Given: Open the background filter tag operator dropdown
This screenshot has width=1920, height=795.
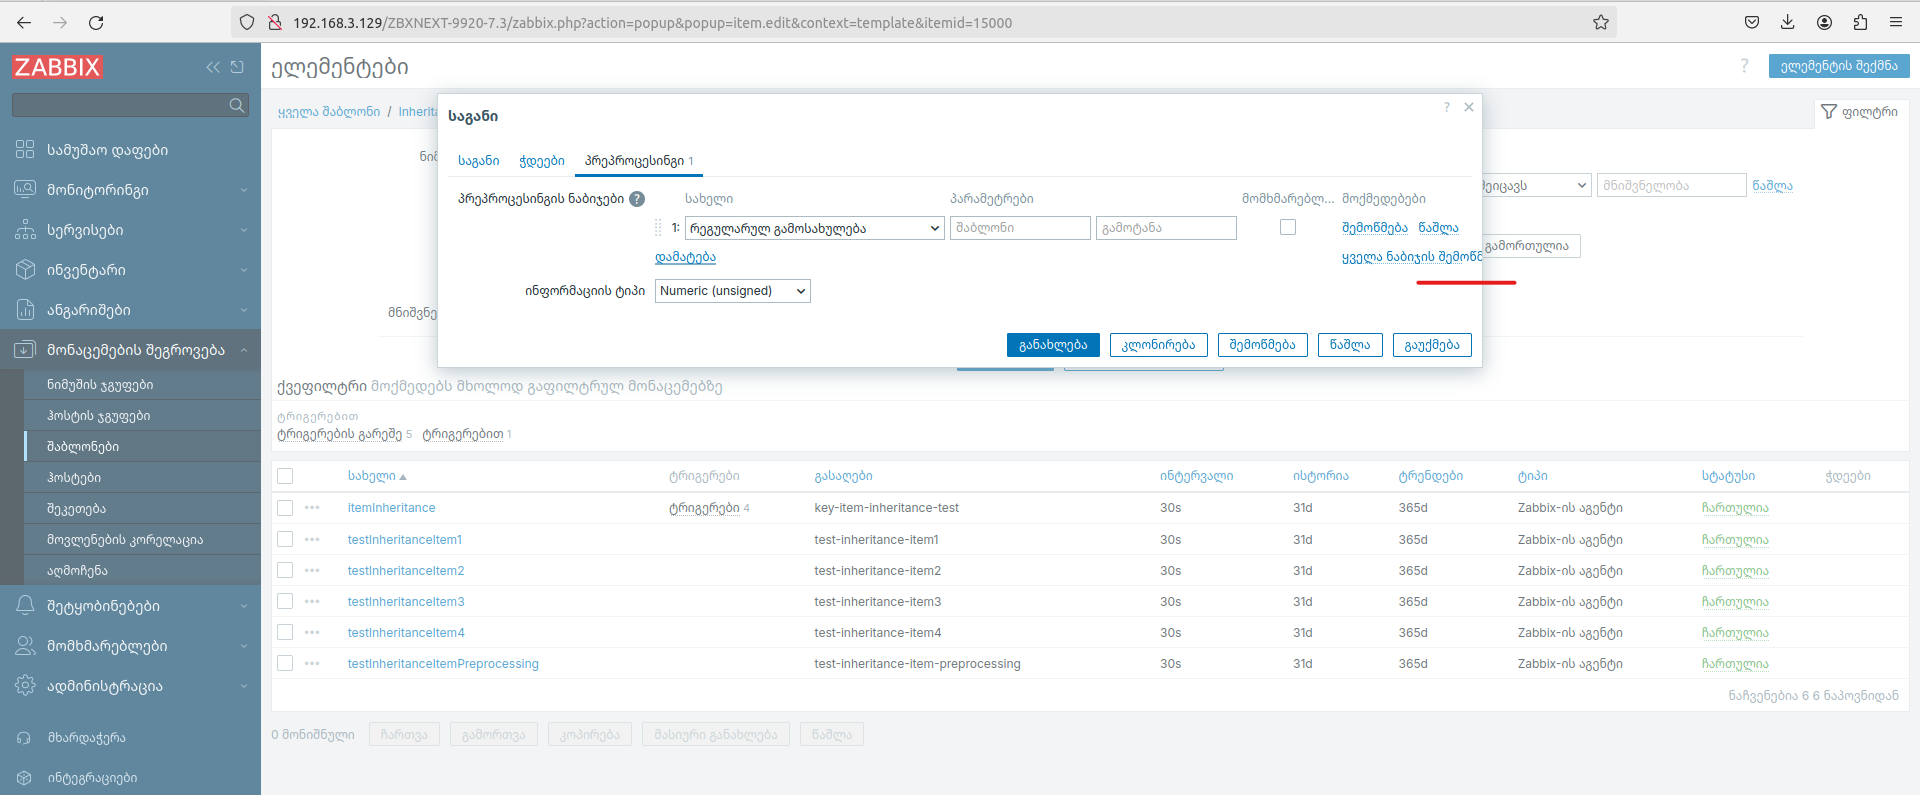Looking at the screenshot, I should (x=1536, y=185).
